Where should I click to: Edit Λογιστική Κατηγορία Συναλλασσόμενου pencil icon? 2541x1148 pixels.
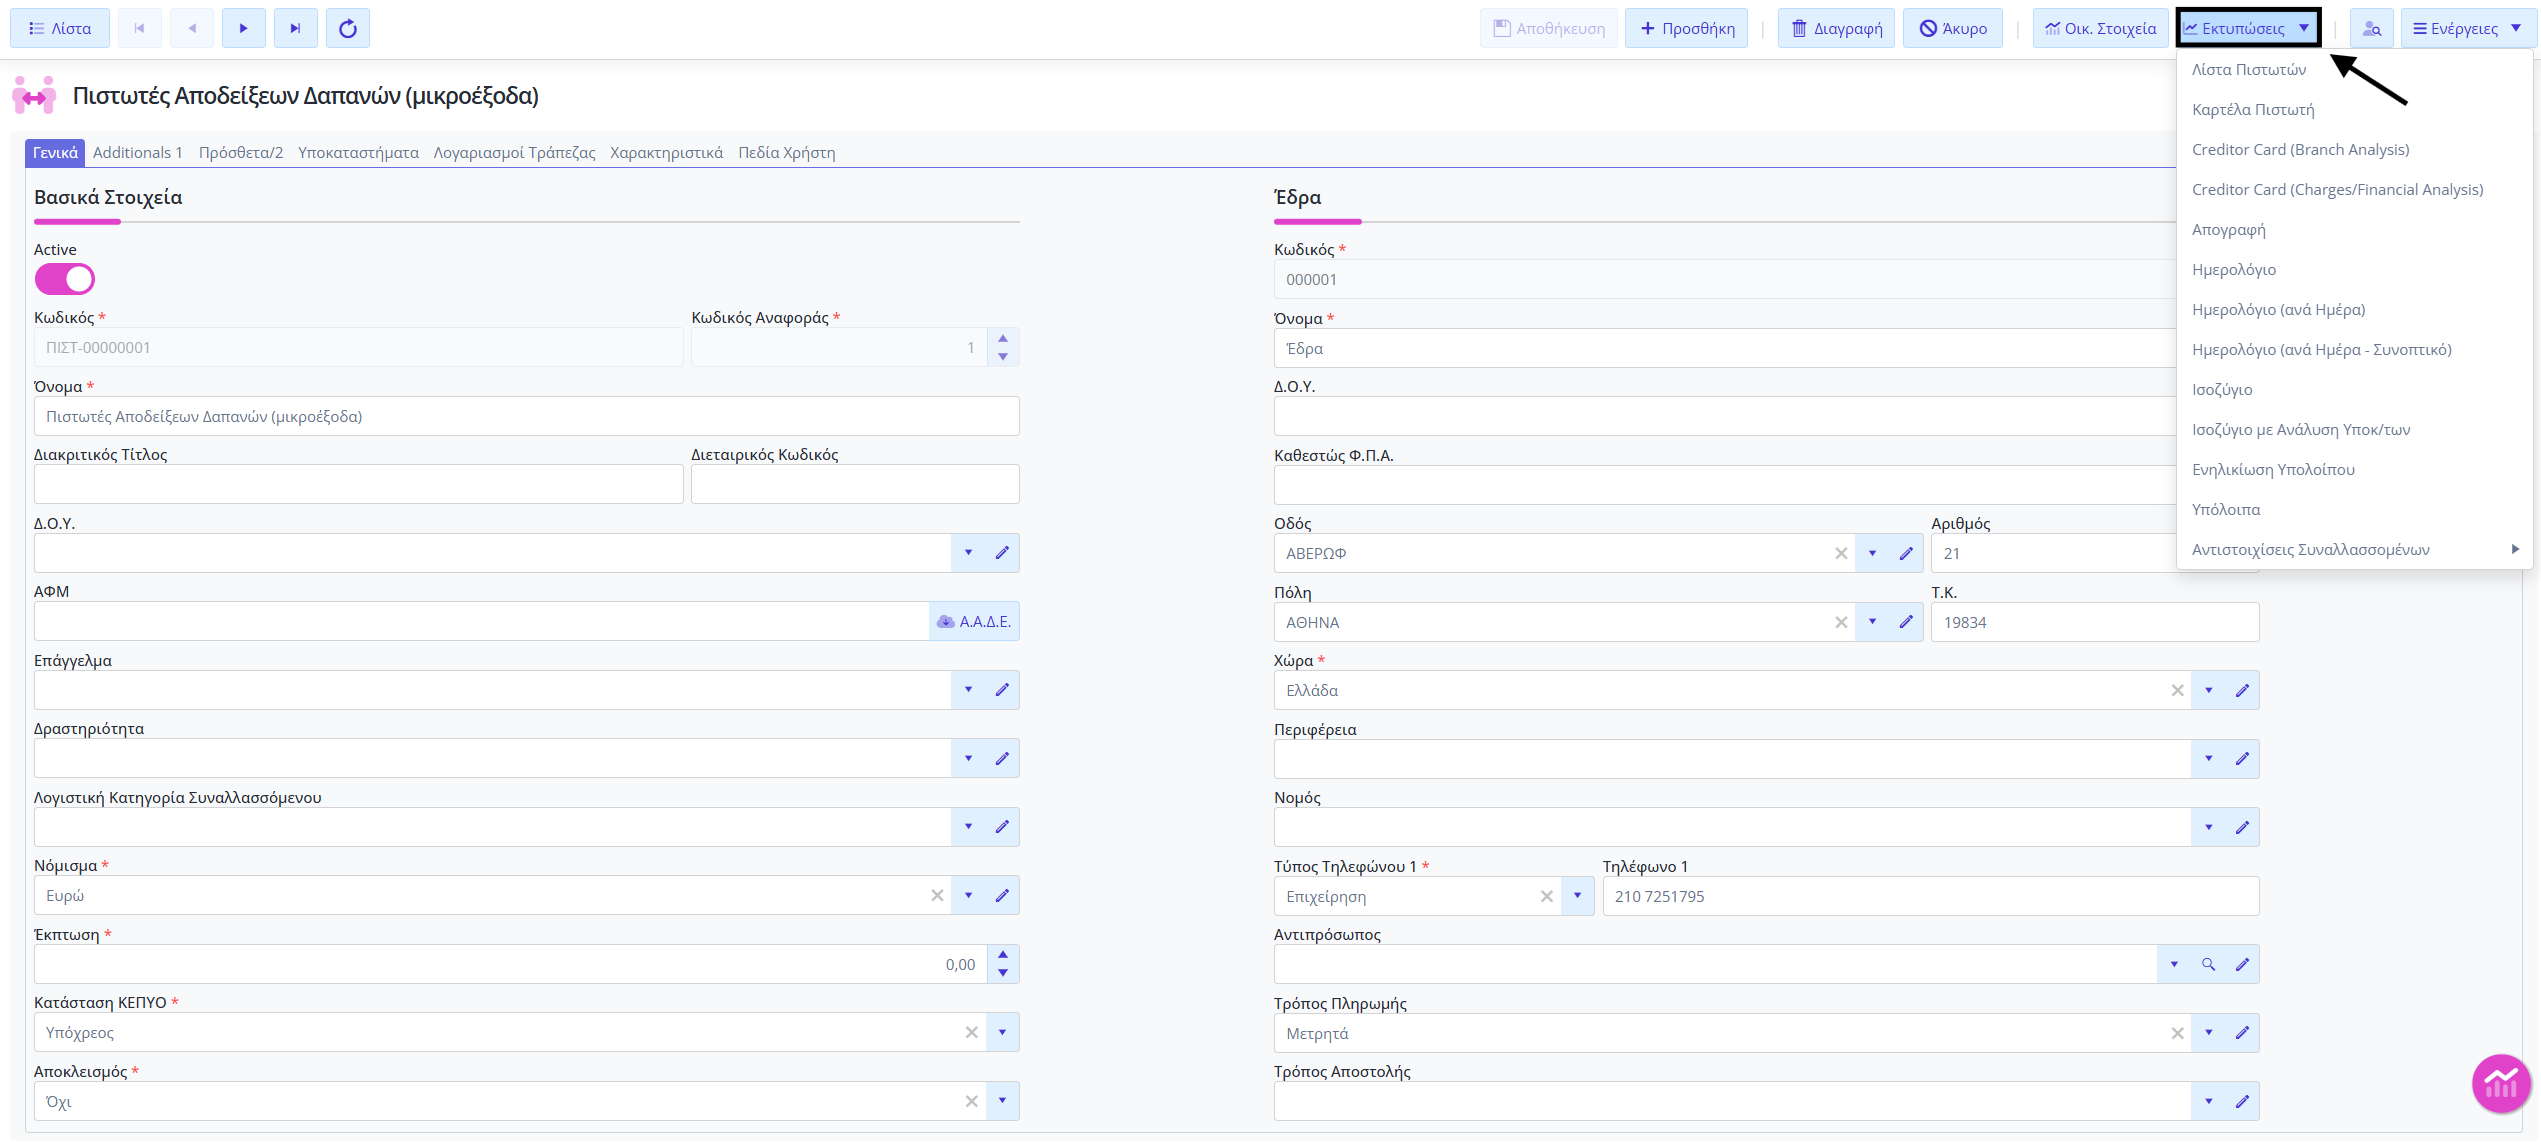[x=1002, y=827]
